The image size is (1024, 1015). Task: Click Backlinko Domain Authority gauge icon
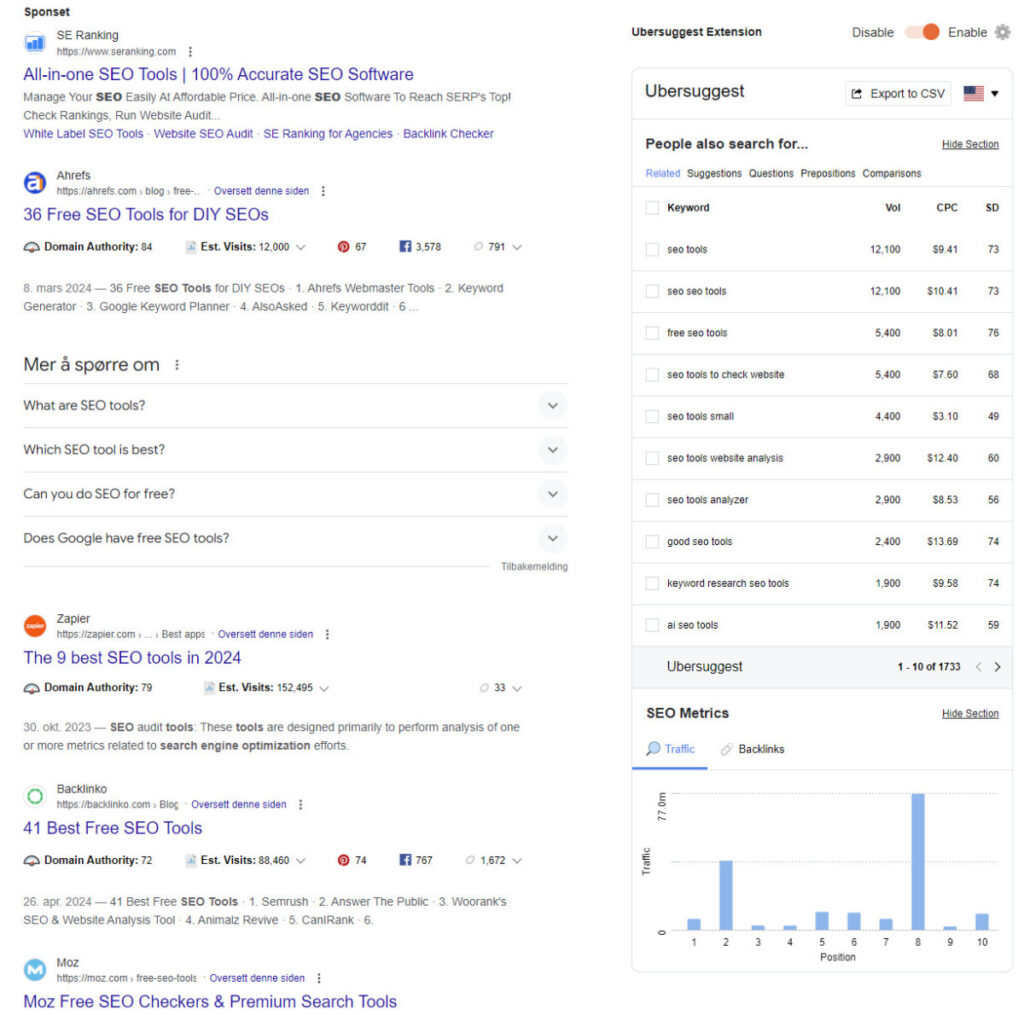click(x=31, y=862)
